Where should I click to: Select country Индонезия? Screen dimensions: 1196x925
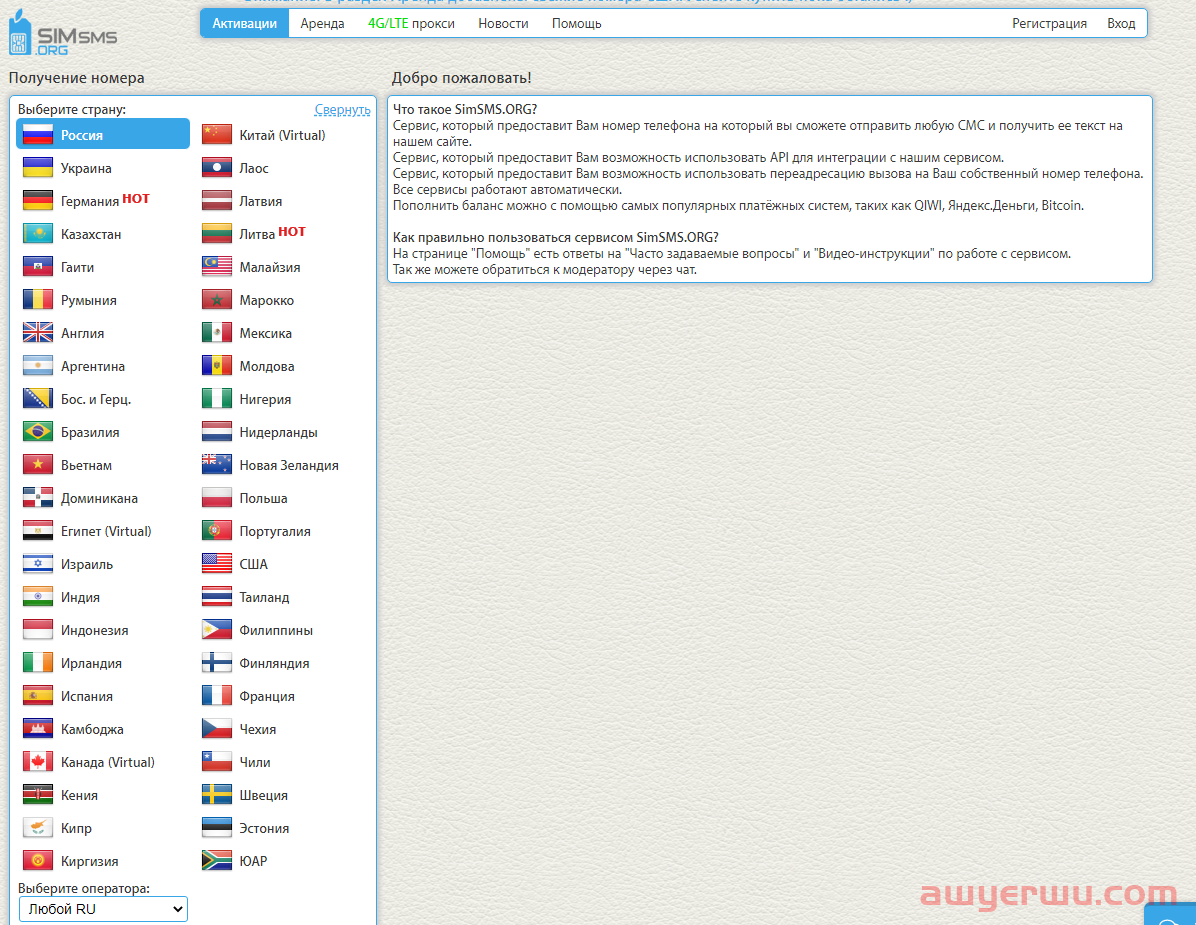coord(95,631)
